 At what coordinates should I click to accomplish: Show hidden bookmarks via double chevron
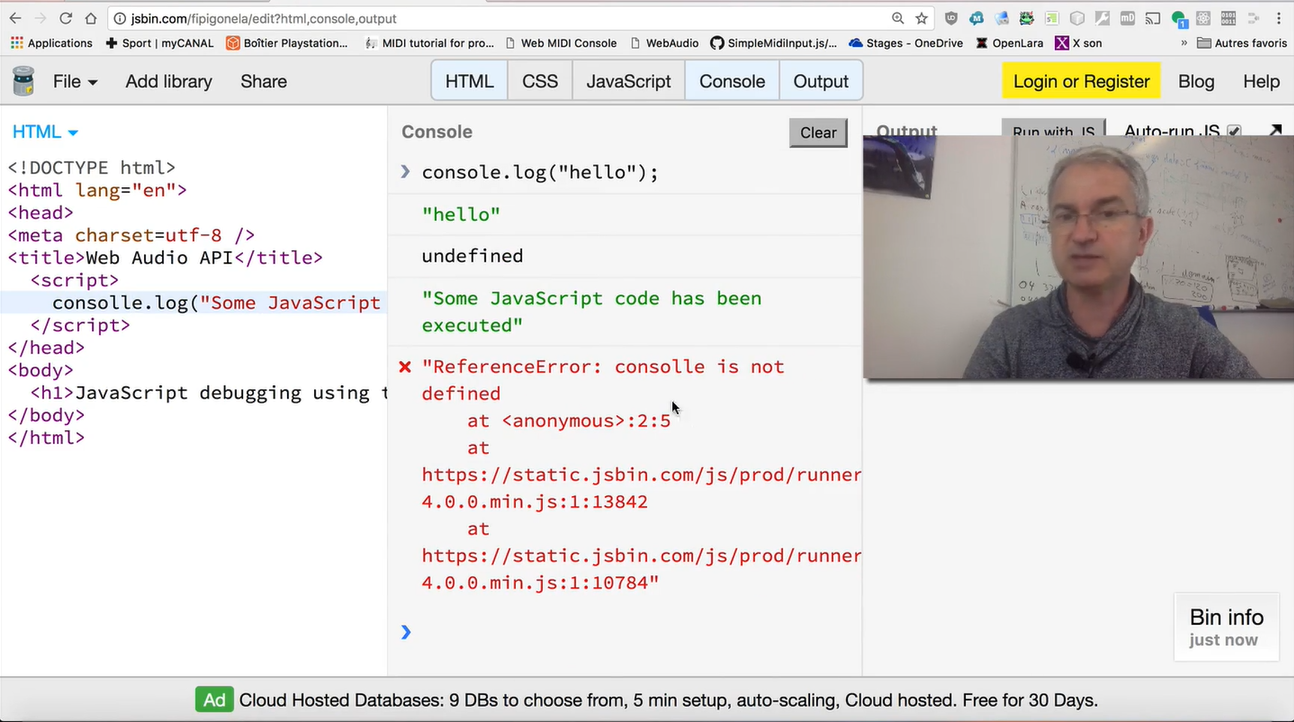tap(1184, 43)
